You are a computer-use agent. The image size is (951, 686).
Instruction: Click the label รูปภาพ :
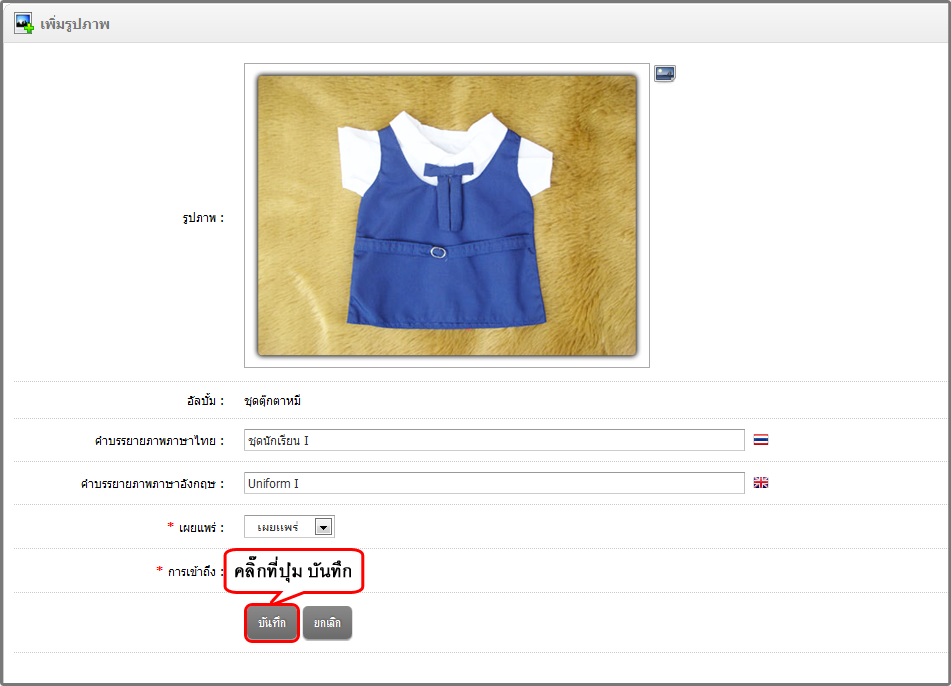(203, 218)
